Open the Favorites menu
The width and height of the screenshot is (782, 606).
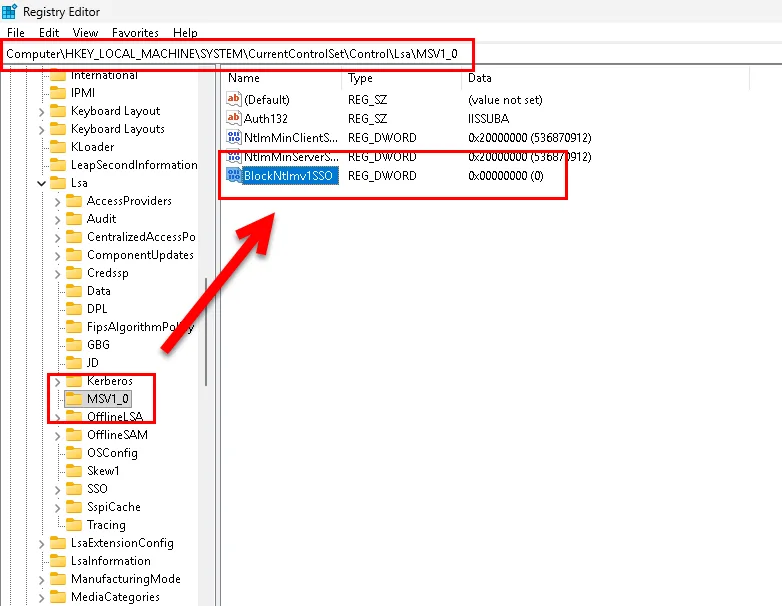coord(135,33)
